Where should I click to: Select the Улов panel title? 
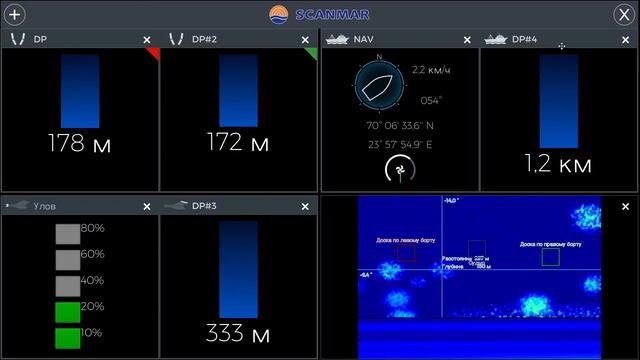tap(44, 206)
